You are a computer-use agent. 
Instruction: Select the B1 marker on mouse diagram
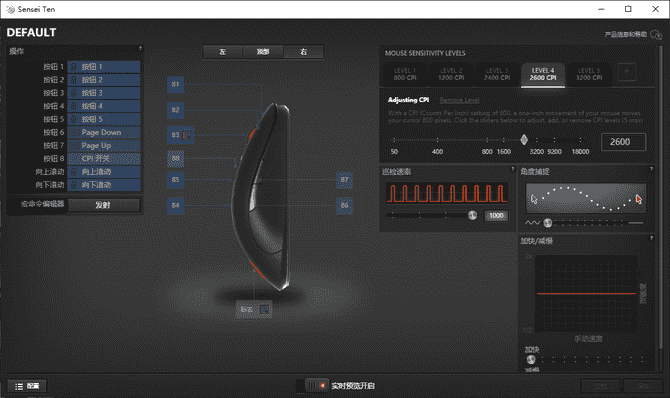click(x=176, y=84)
